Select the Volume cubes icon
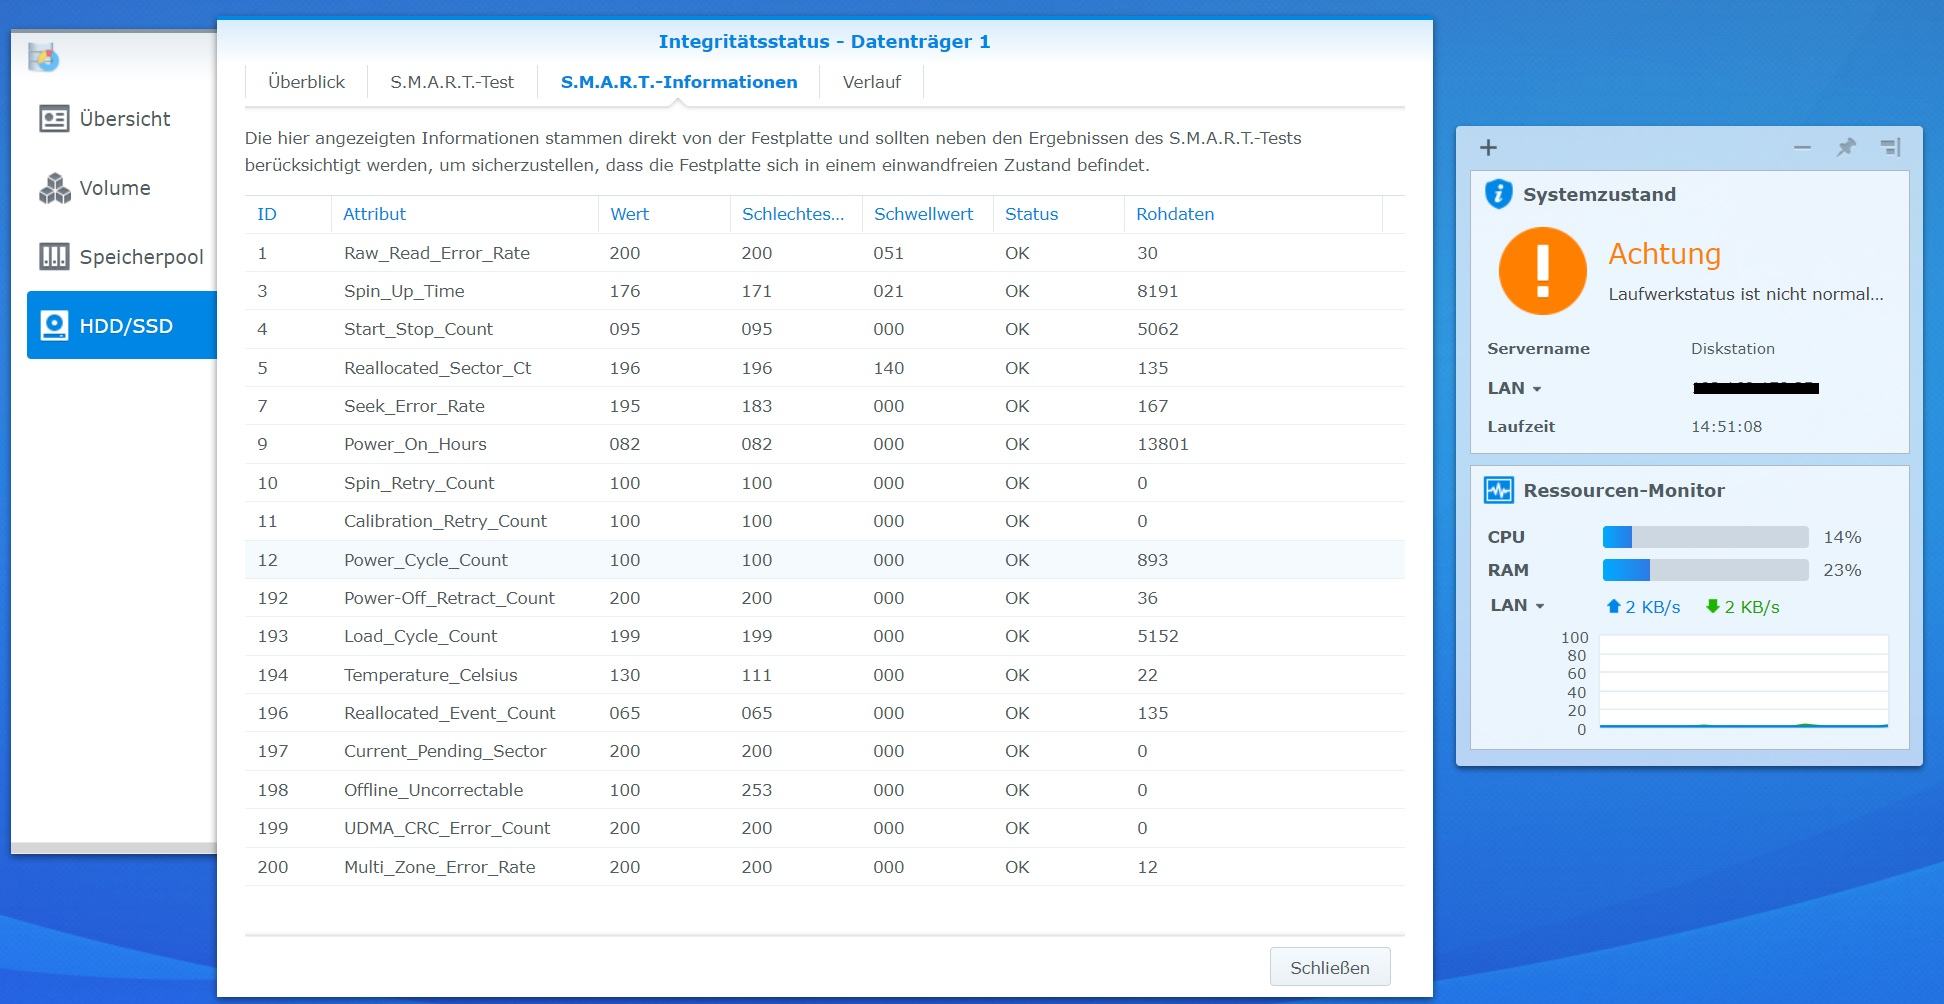 coord(54,188)
